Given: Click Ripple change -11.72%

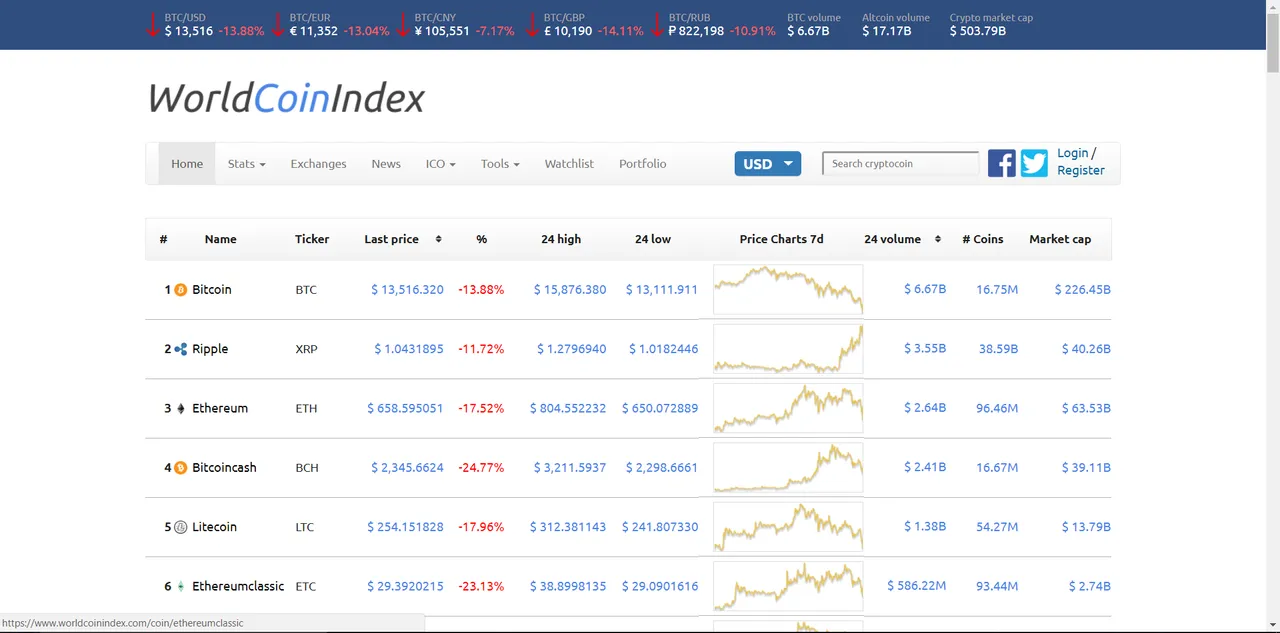Looking at the screenshot, I should click(x=481, y=349).
